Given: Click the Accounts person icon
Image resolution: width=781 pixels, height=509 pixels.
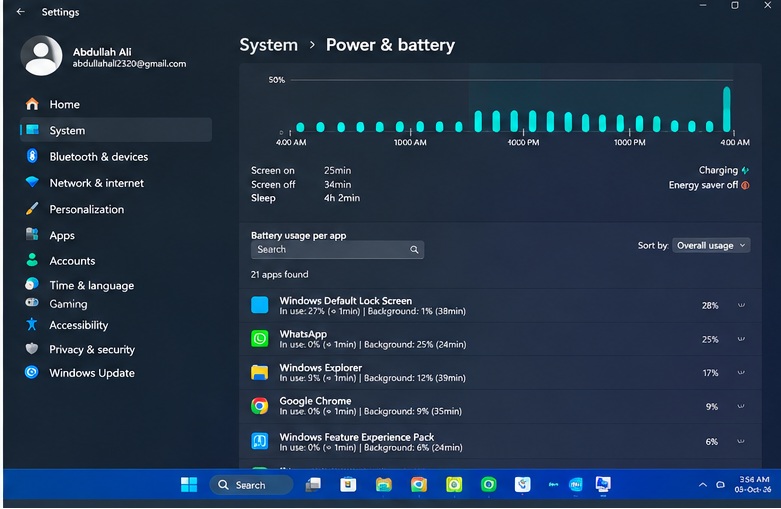Looking at the screenshot, I should 32,260.
